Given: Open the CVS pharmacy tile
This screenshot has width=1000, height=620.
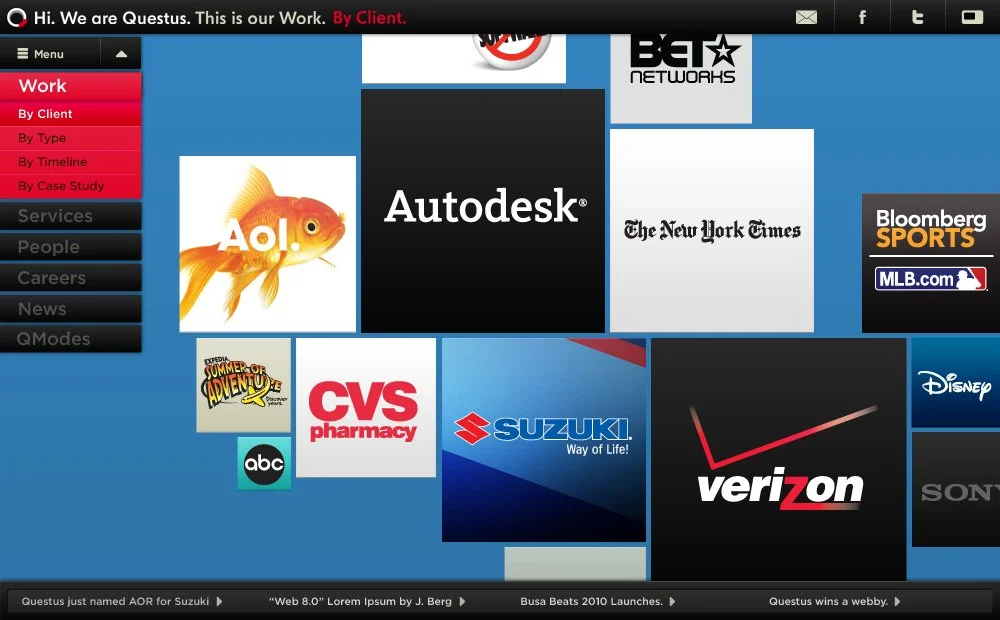Looking at the screenshot, I should coord(365,408).
